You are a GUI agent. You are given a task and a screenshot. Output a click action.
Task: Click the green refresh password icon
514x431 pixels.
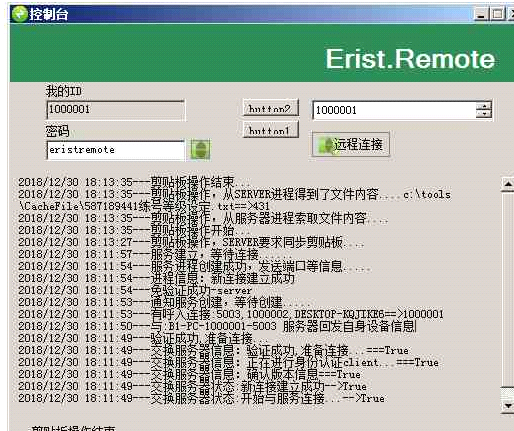(200, 149)
